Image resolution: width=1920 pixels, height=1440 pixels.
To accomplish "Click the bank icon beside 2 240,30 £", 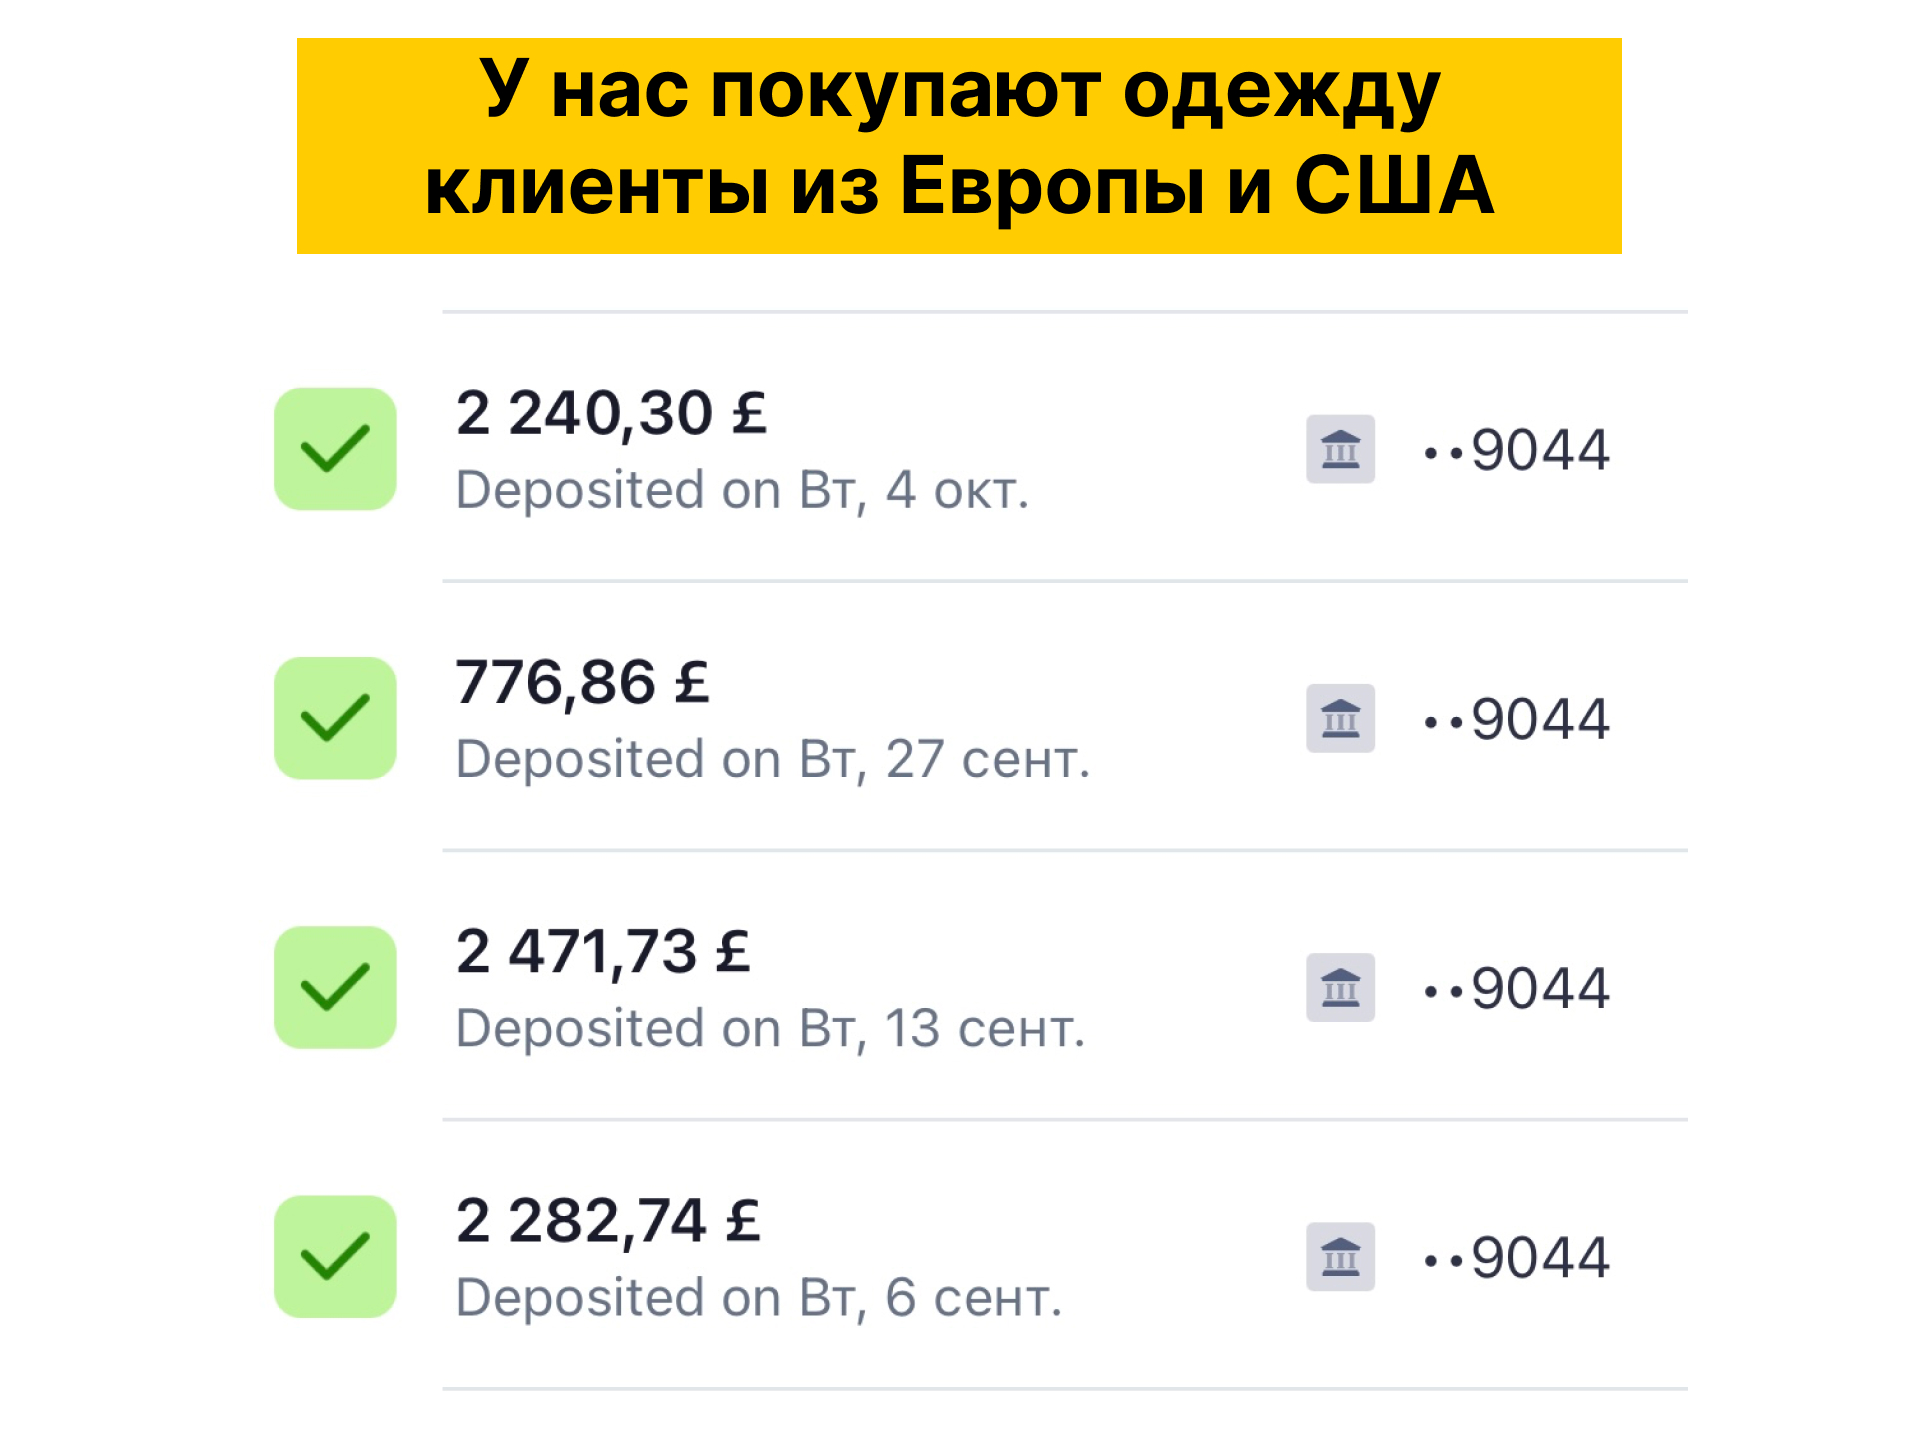I will (1340, 449).
